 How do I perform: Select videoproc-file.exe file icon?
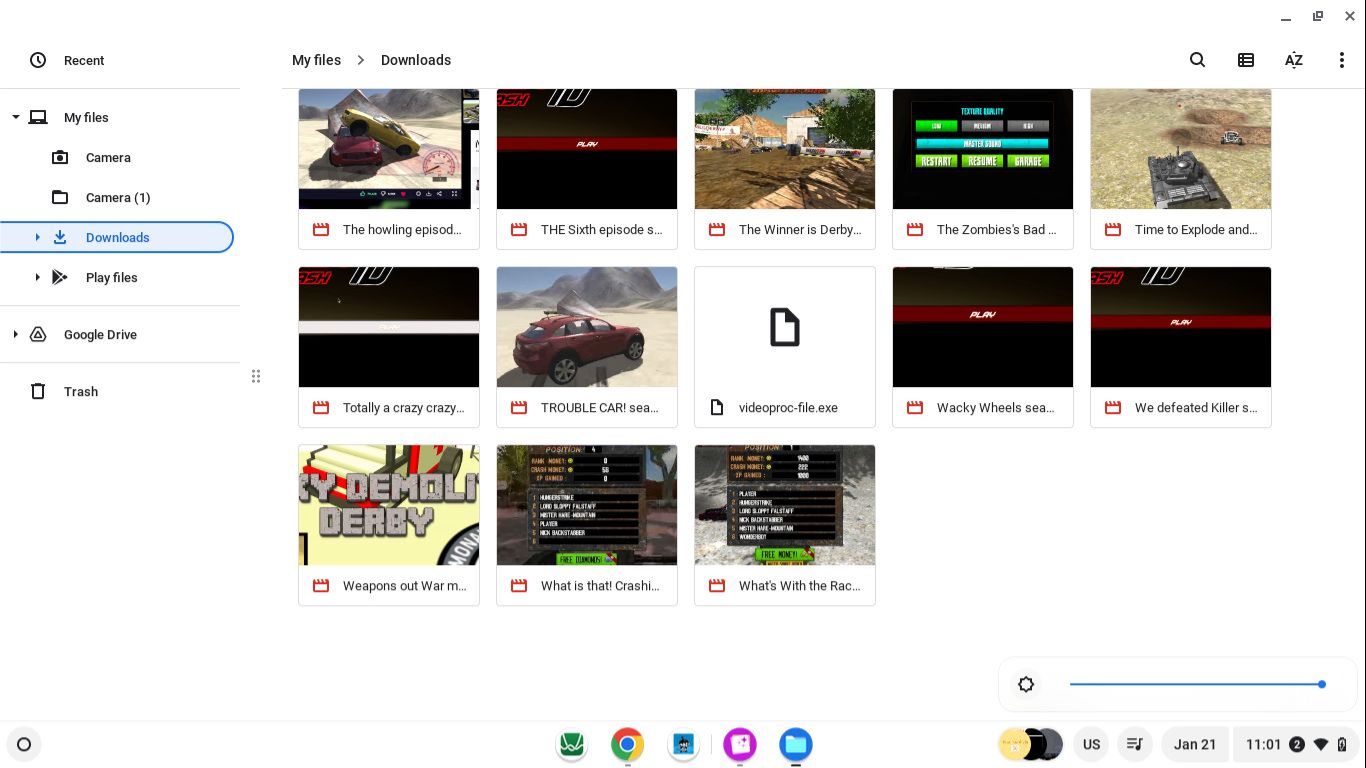[785, 327]
